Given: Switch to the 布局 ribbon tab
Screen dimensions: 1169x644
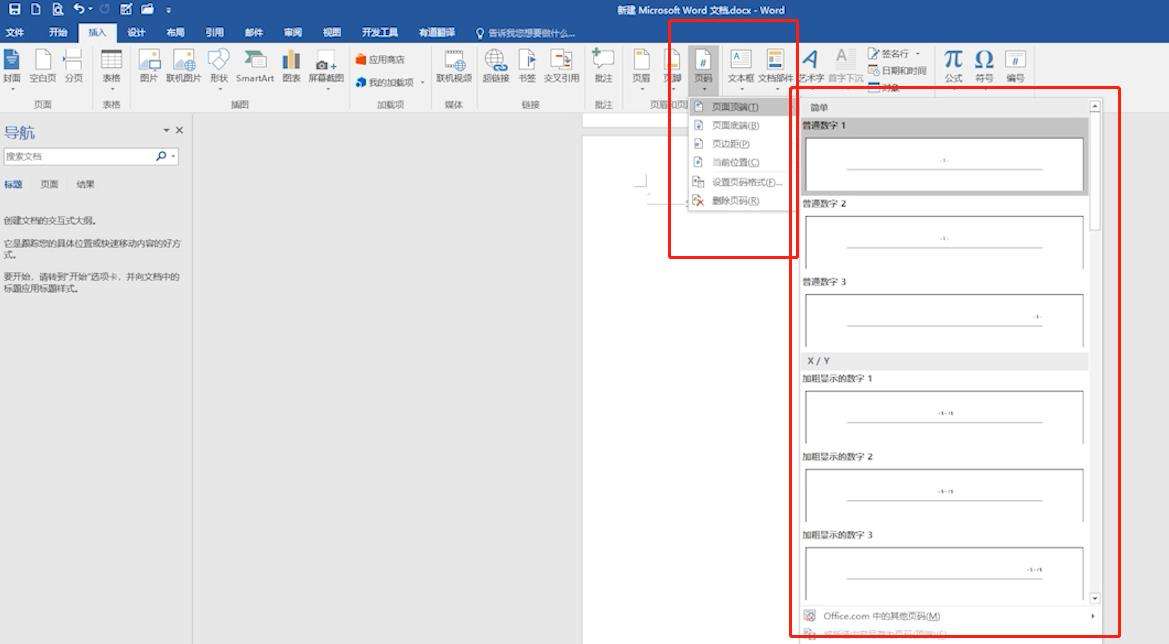Looking at the screenshot, I should coord(175,33).
